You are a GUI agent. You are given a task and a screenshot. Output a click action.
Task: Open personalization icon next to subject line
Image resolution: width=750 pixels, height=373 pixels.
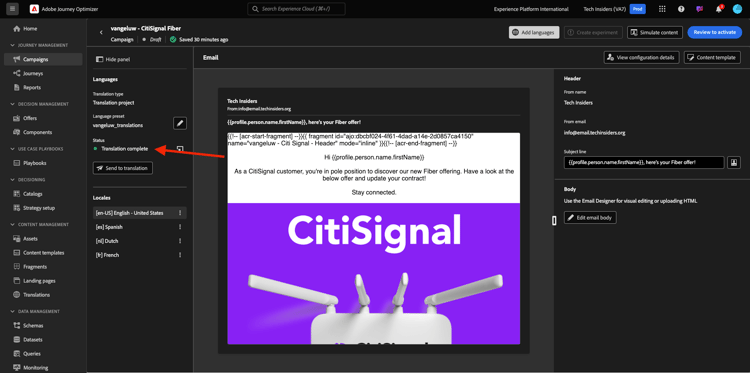(734, 163)
